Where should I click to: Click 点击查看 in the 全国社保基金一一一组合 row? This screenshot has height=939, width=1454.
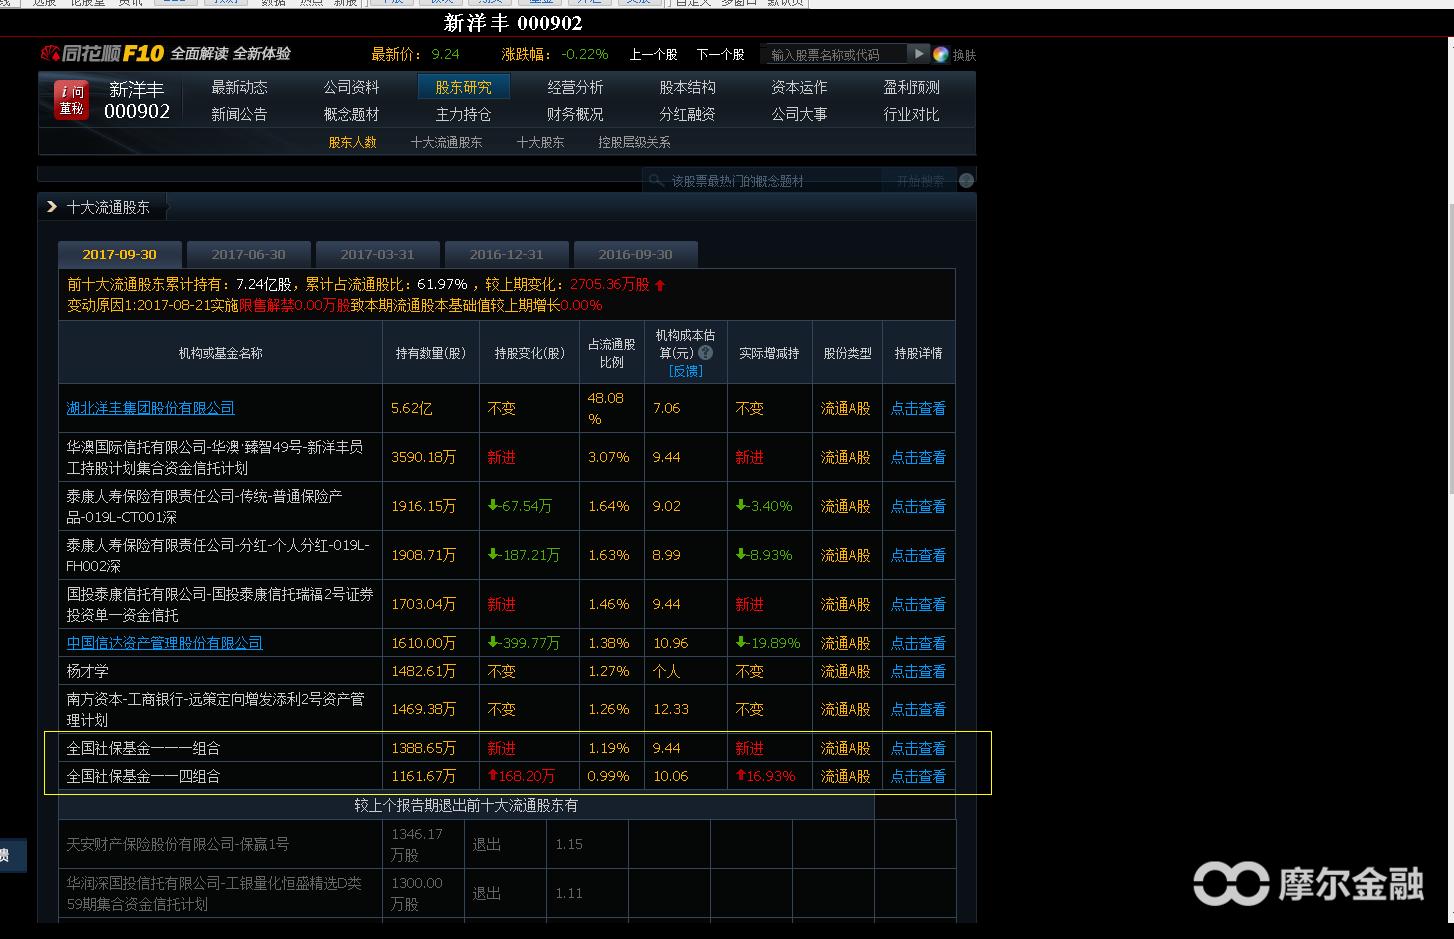pos(918,748)
